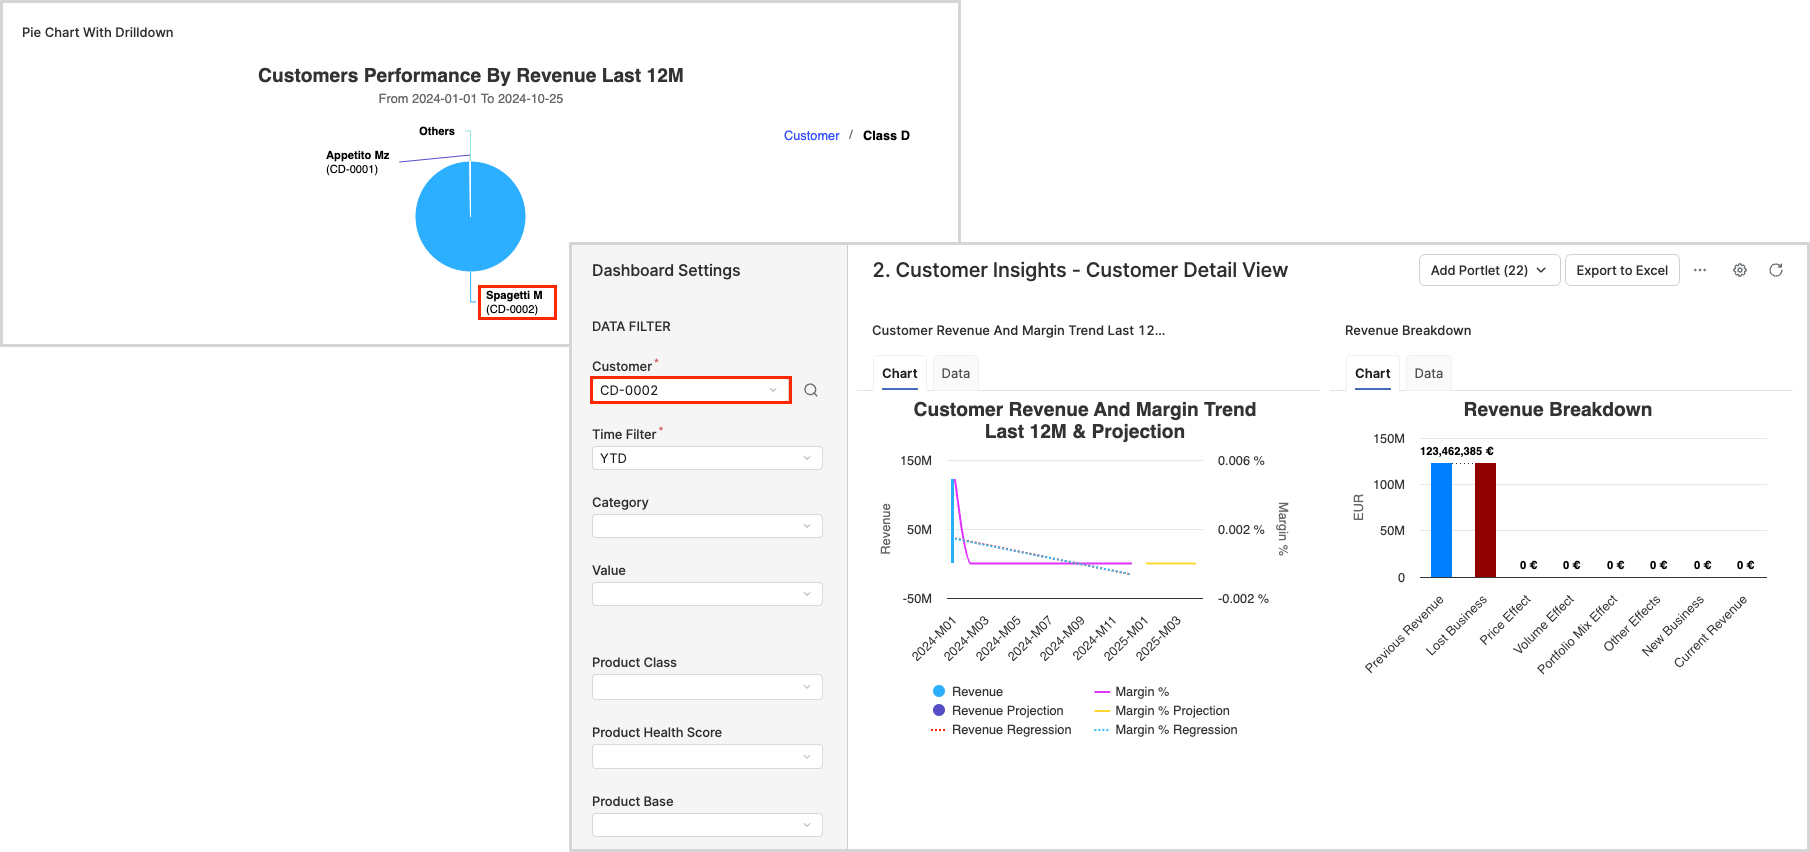Image resolution: width=1810 pixels, height=852 pixels.
Task: Click the dark red Lost Business bar
Action: [1485, 520]
